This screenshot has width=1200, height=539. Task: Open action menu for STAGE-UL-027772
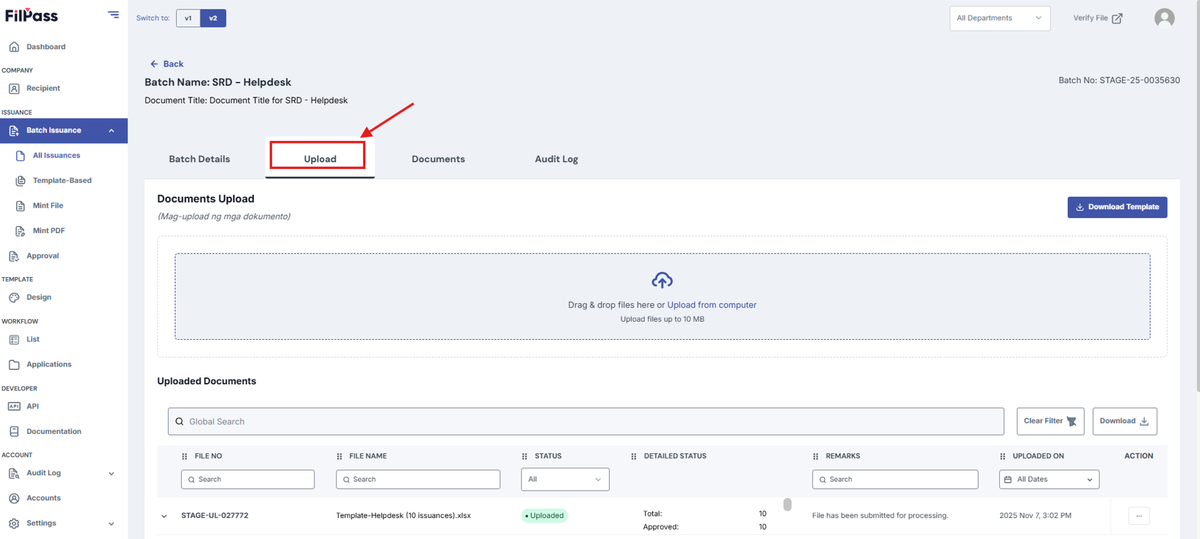click(1138, 516)
